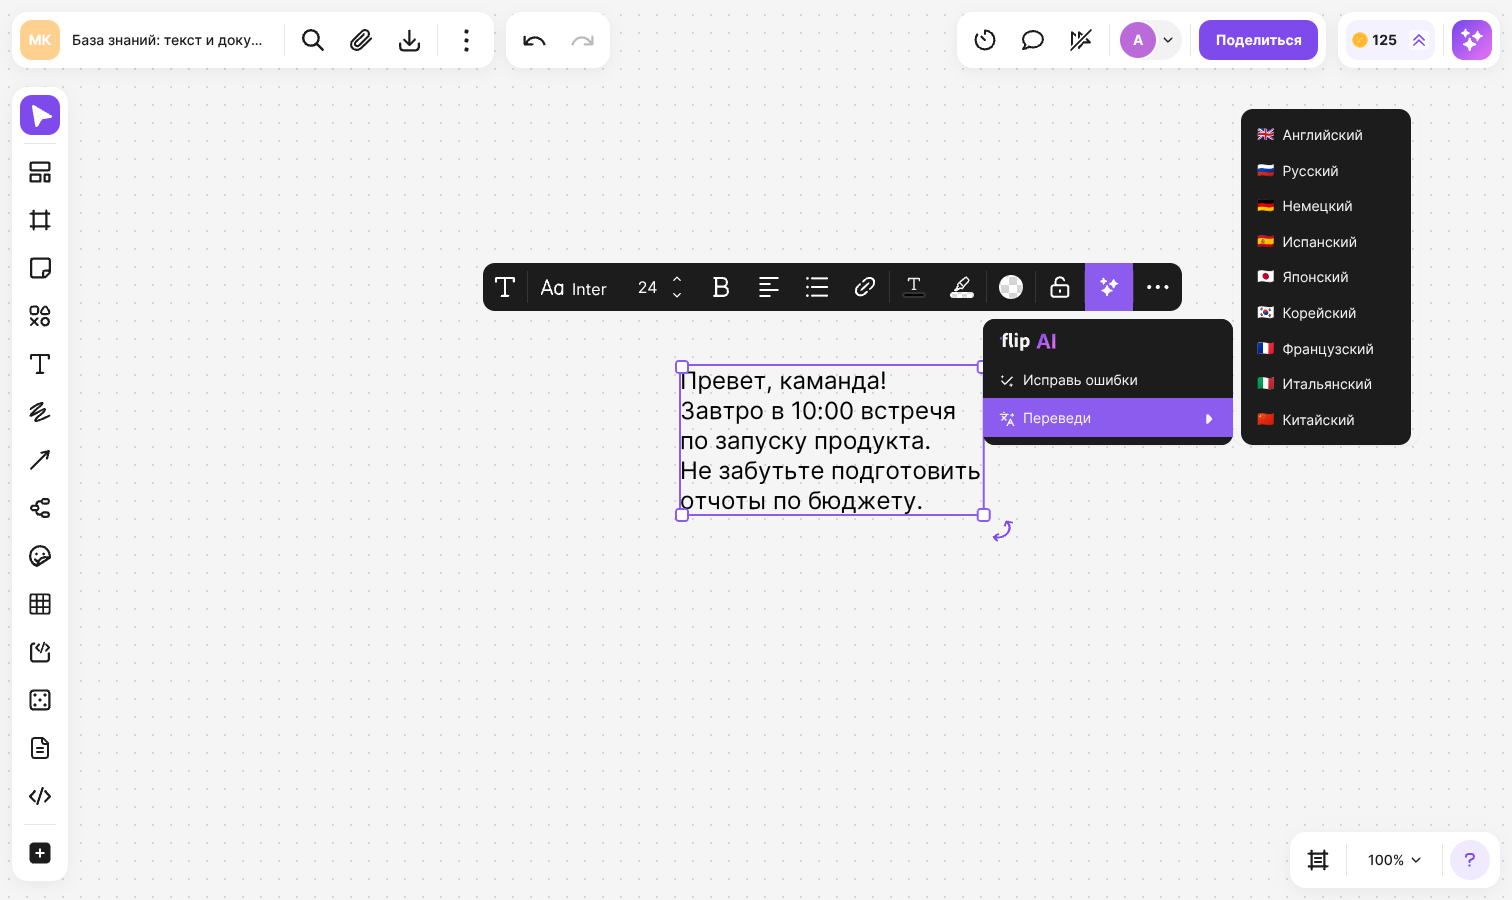
Task: Expand the user avatar dropdown
Action: tap(1168, 40)
